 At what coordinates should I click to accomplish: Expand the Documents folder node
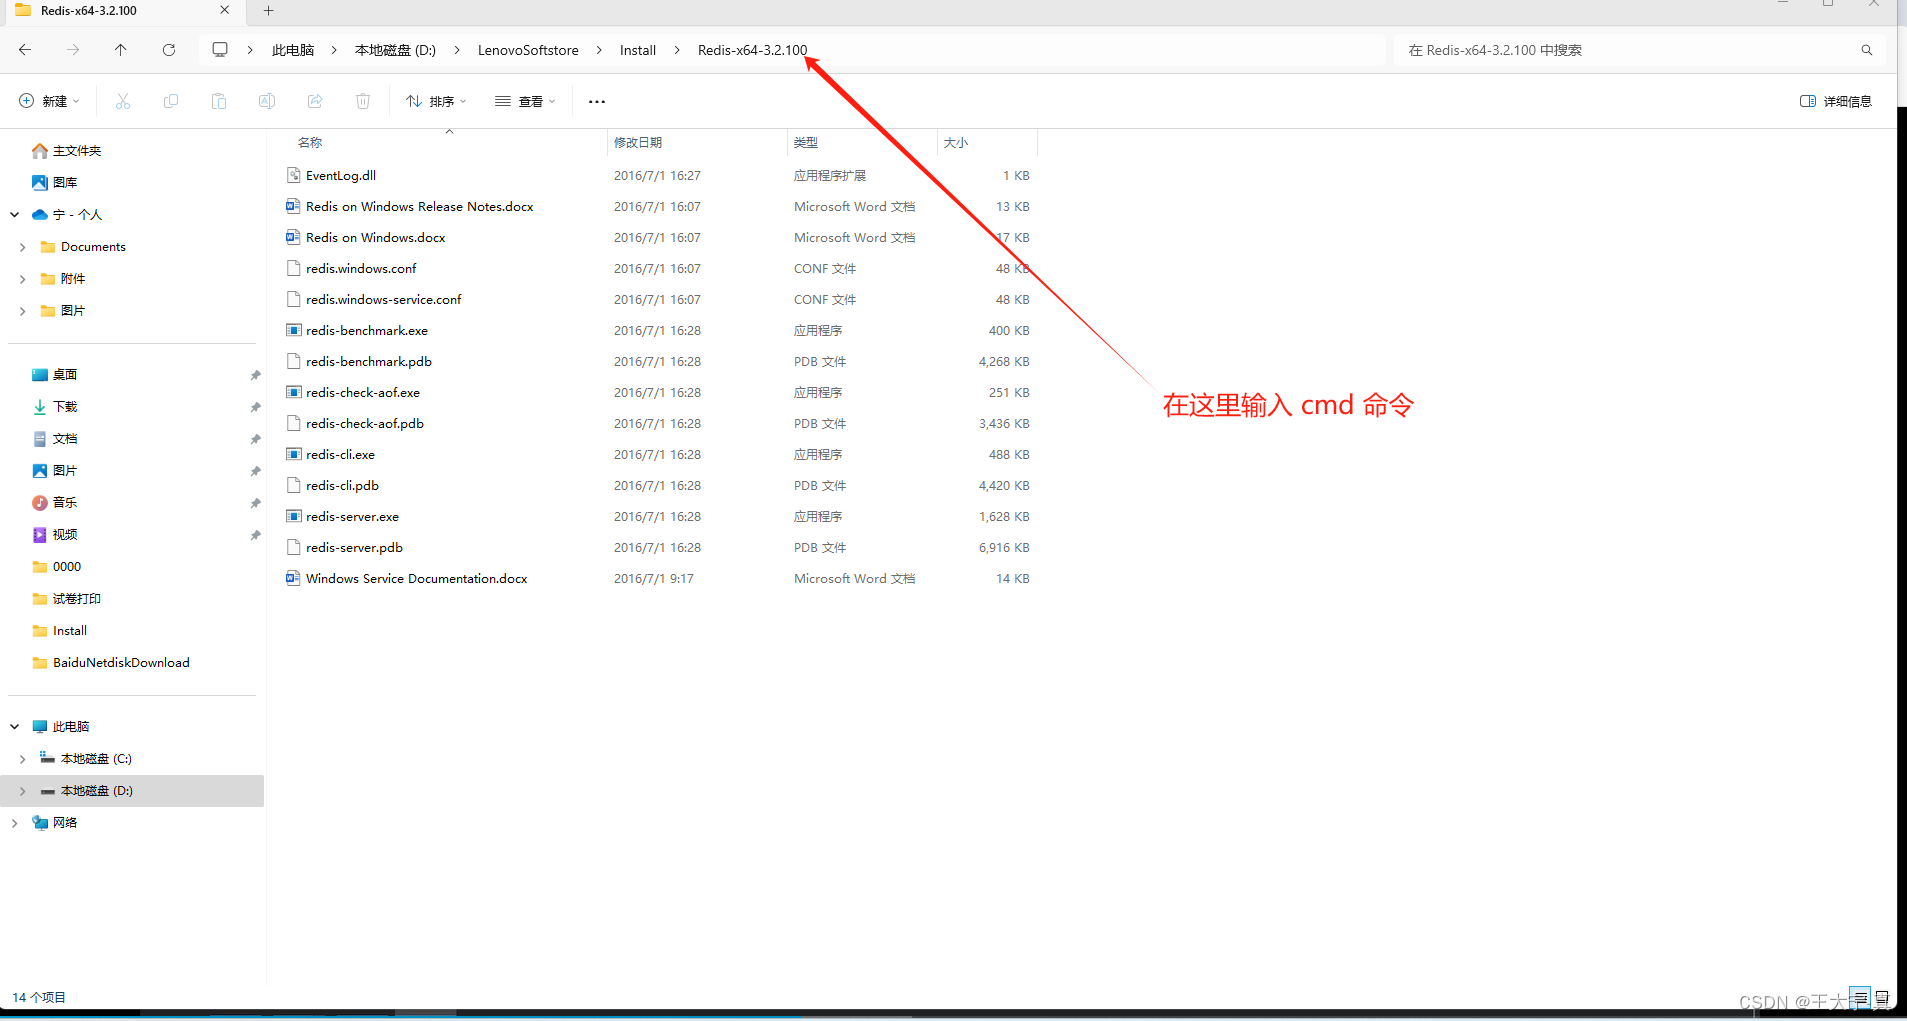point(23,247)
